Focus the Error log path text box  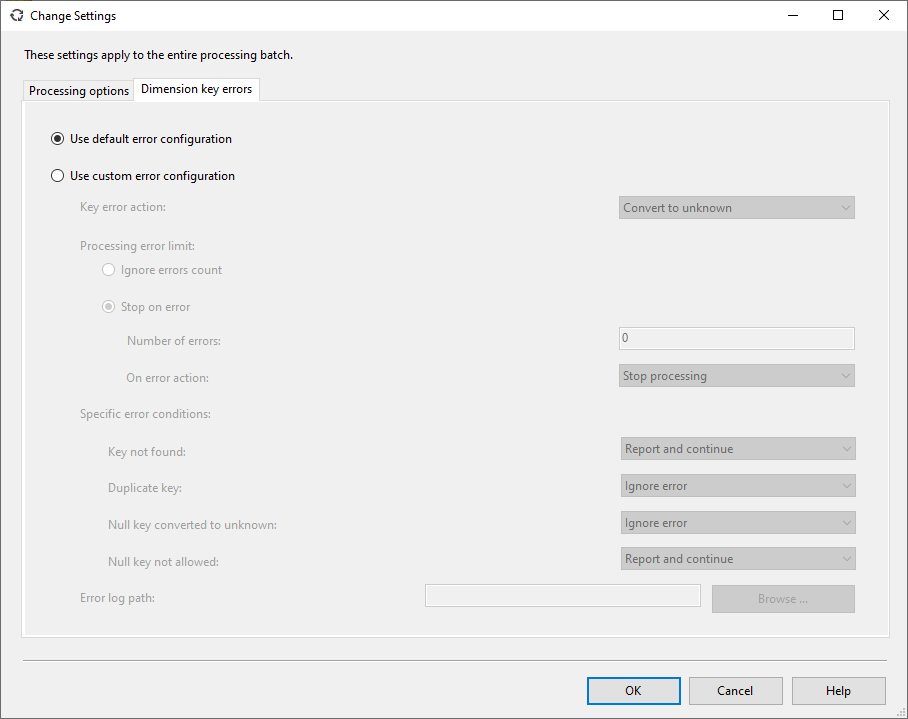click(x=562, y=596)
